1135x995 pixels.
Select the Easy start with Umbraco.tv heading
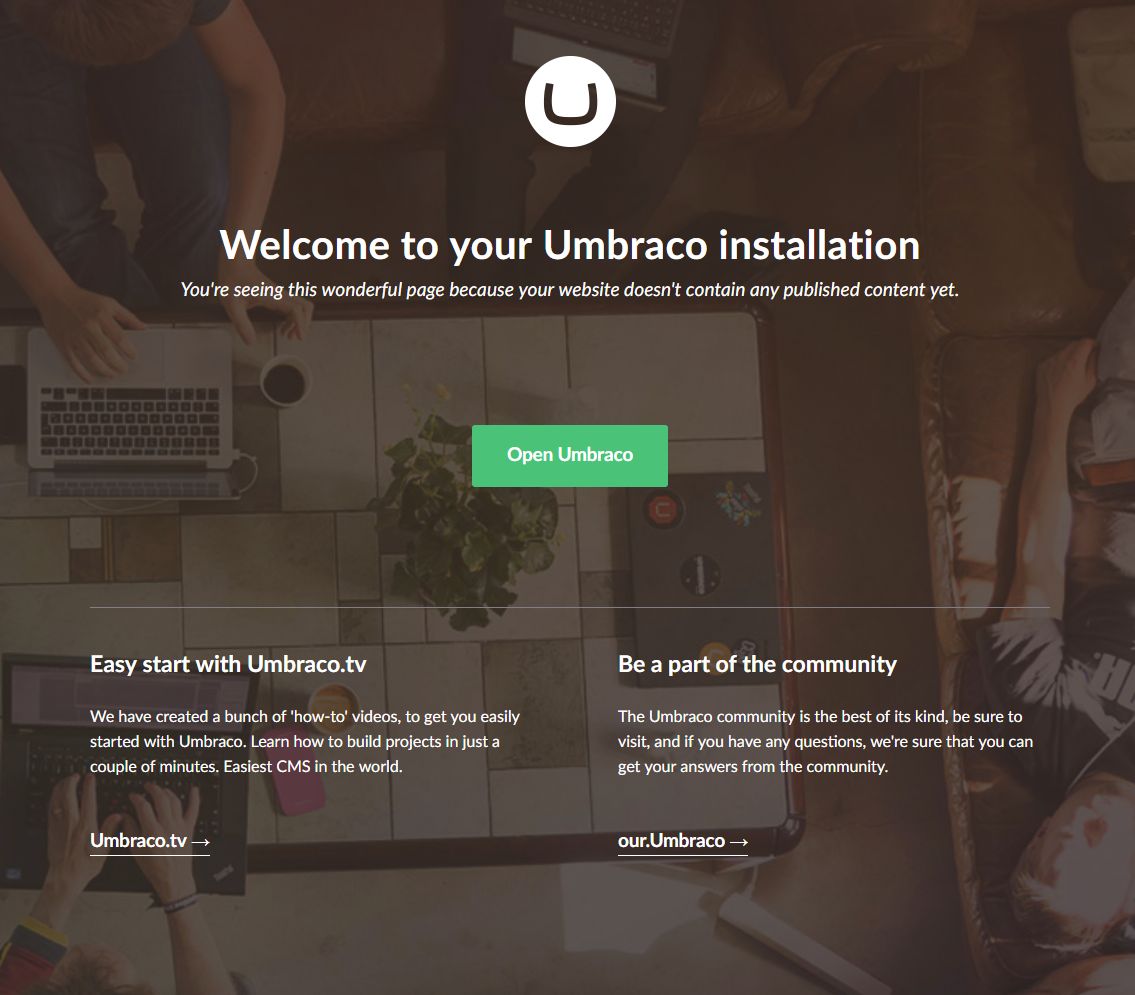point(228,664)
